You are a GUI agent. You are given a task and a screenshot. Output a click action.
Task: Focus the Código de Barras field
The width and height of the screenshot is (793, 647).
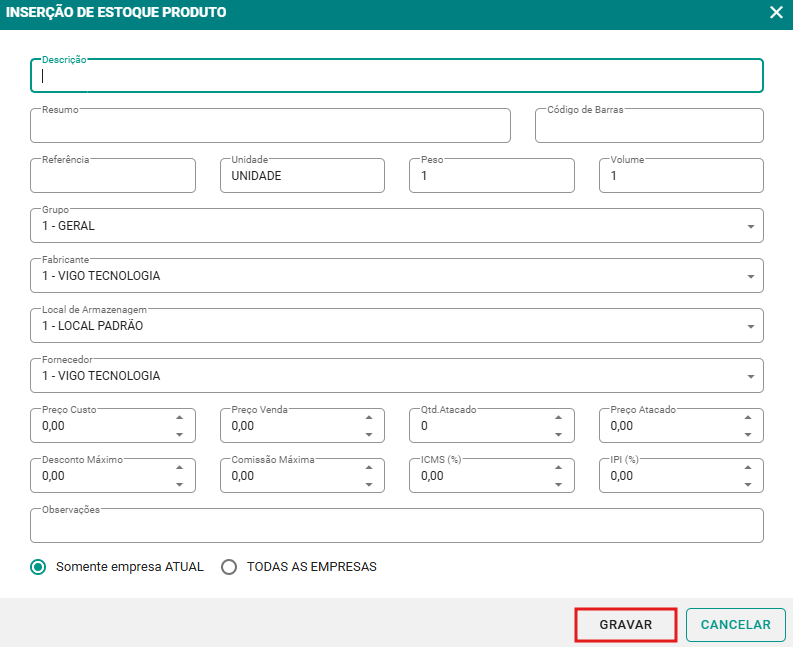(x=649, y=127)
